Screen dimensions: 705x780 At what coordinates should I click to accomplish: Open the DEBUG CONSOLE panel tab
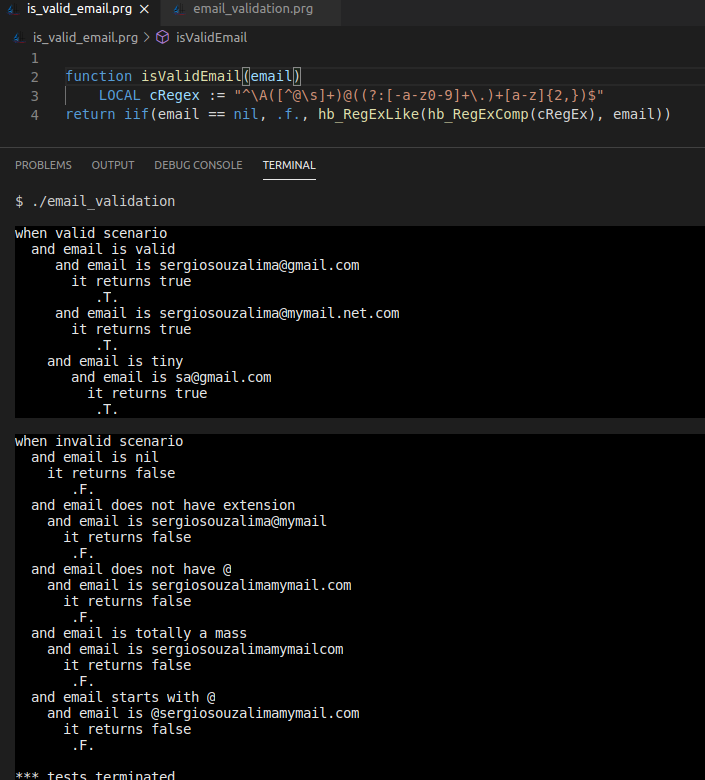point(198,165)
